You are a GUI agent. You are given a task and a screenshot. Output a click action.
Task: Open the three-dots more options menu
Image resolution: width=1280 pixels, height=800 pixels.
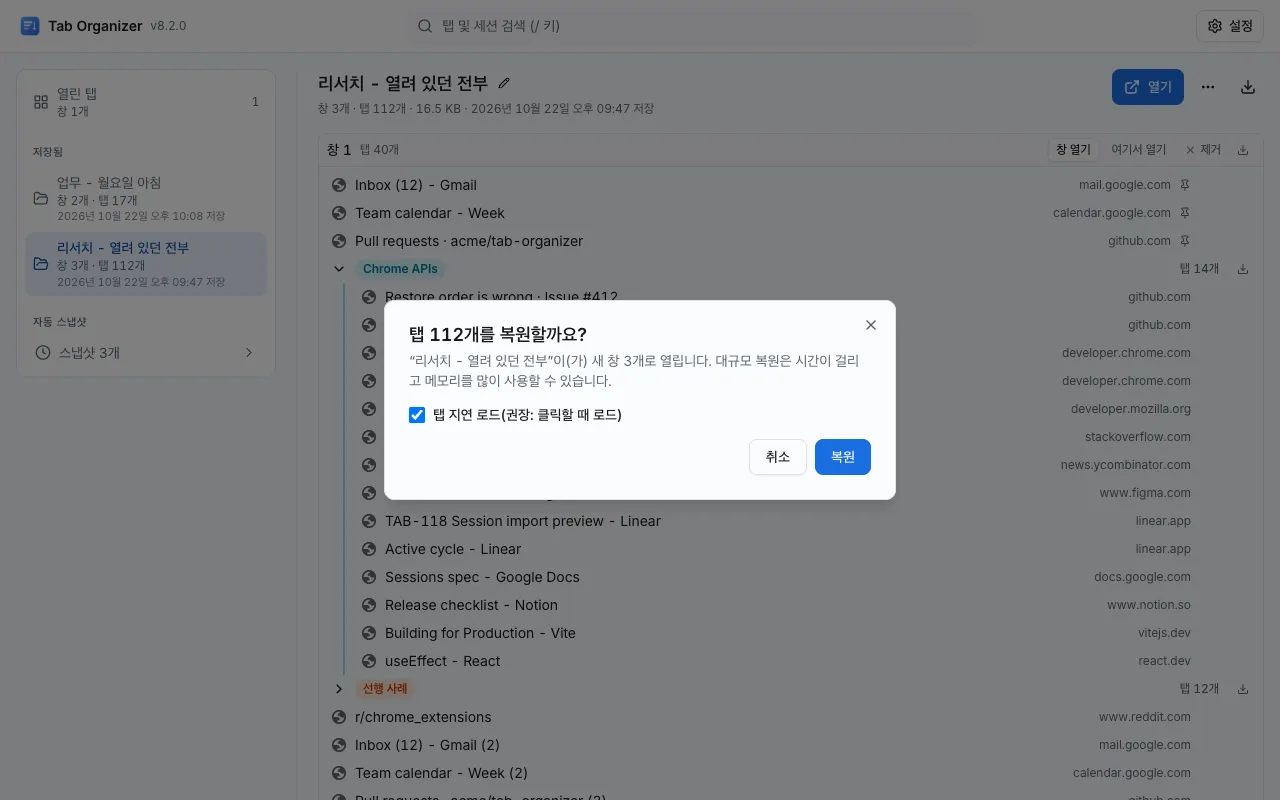[1208, 87]
